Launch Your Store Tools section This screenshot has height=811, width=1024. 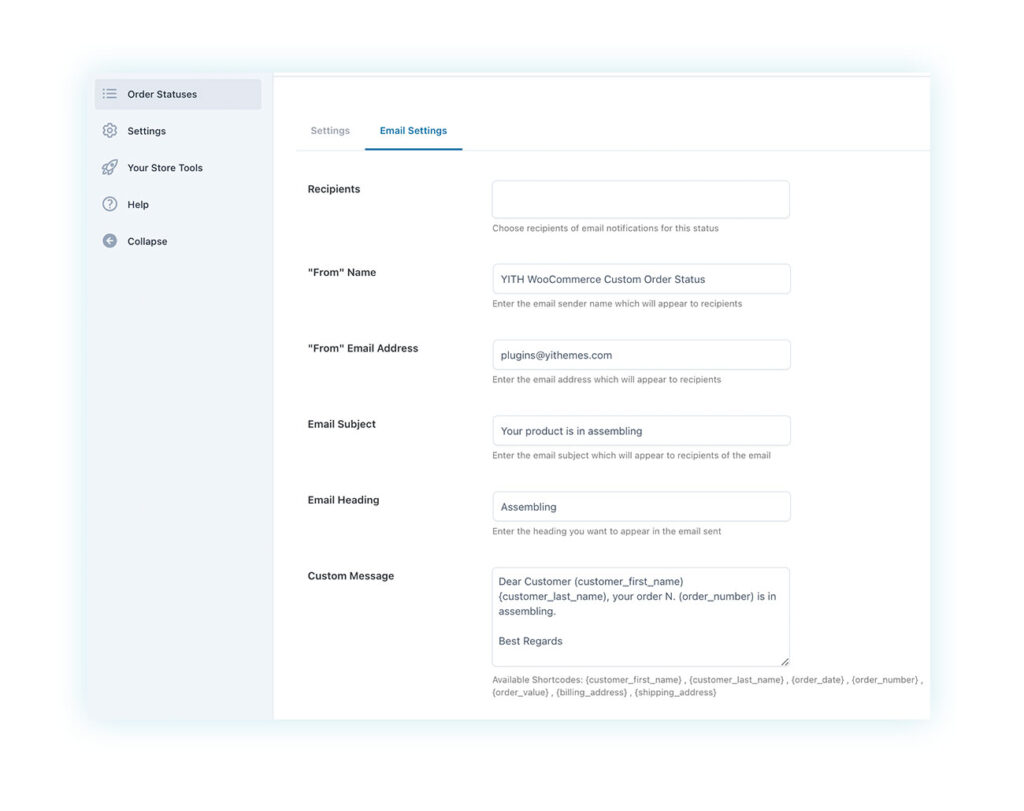tap(163, 167)
